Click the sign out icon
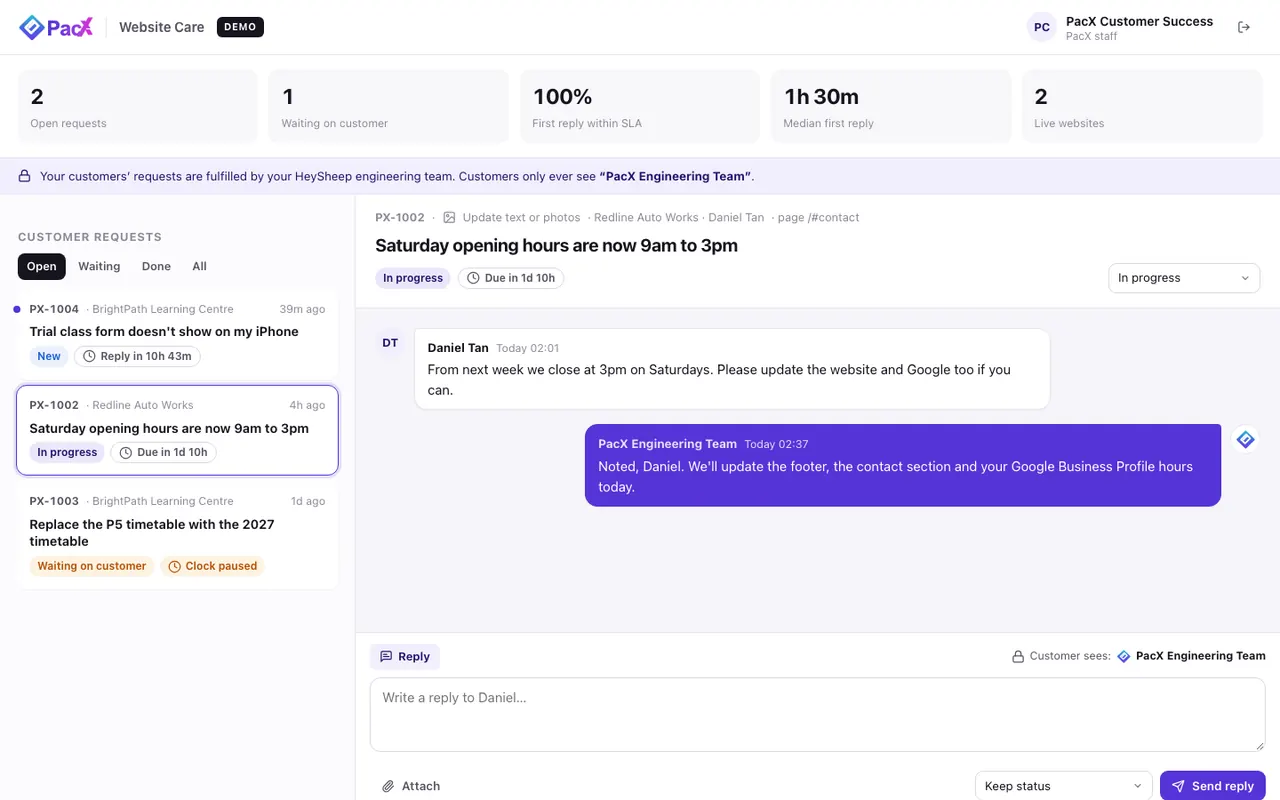 tap(1244, 27)
